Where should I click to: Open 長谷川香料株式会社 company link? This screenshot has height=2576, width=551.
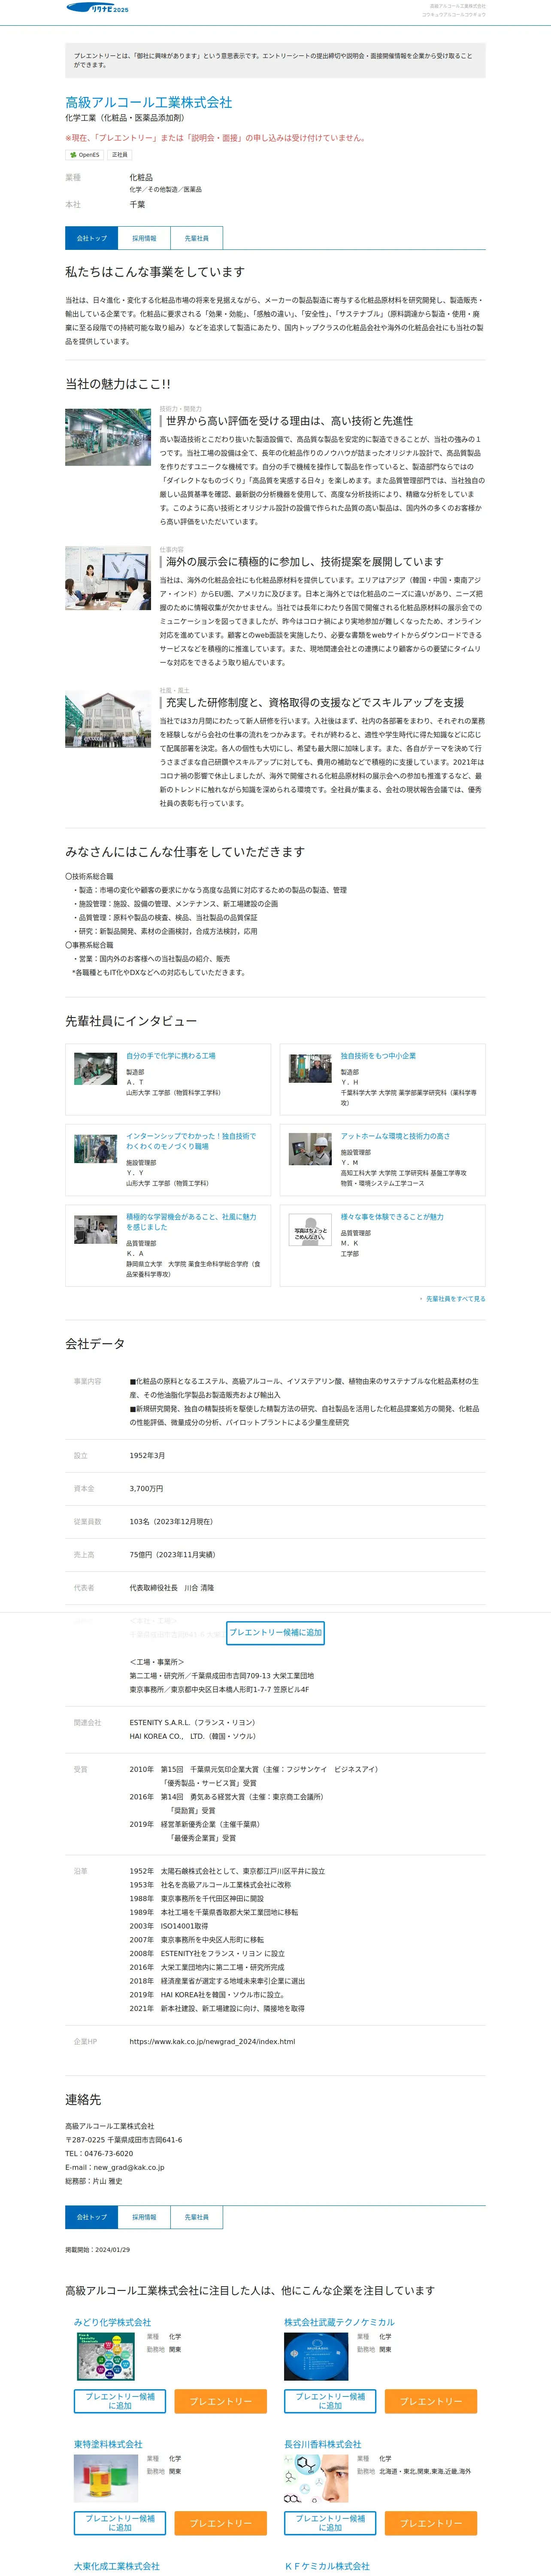[x=323, y=2444]
